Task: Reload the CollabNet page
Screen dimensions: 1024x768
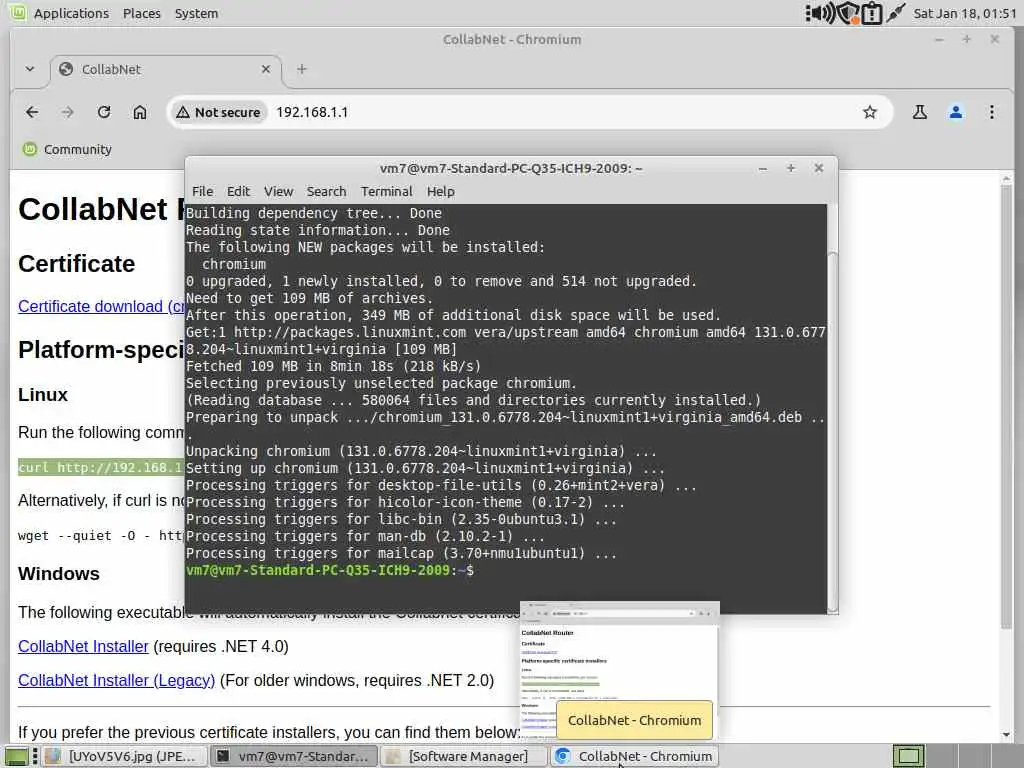Action: point(104,112)
